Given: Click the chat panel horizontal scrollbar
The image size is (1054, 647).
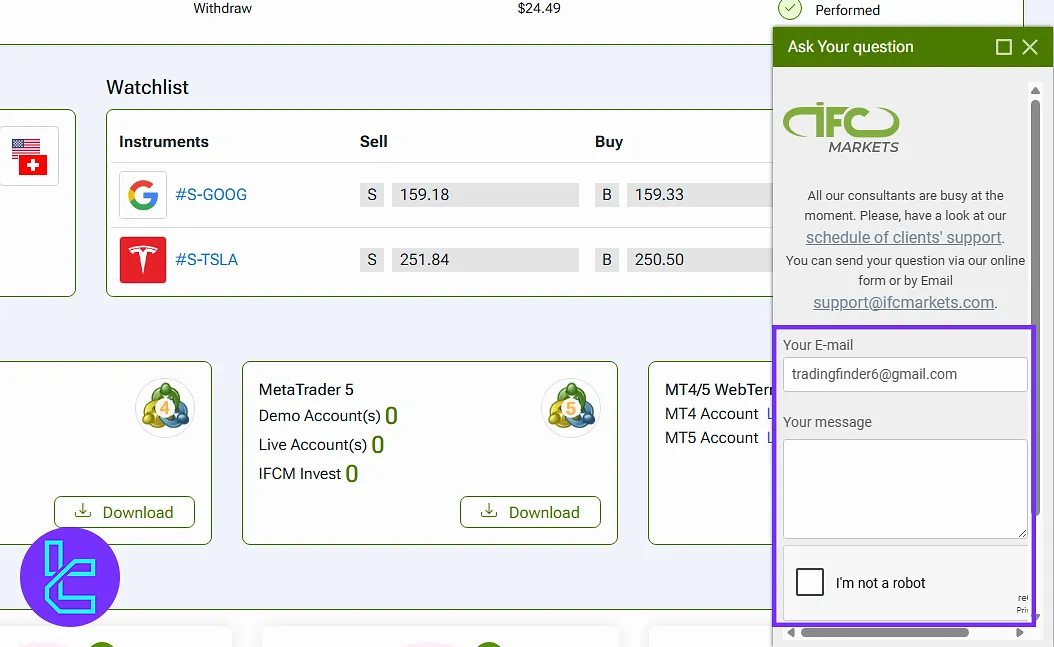Looking at the screenshot, I should click(x=884, y=632).
